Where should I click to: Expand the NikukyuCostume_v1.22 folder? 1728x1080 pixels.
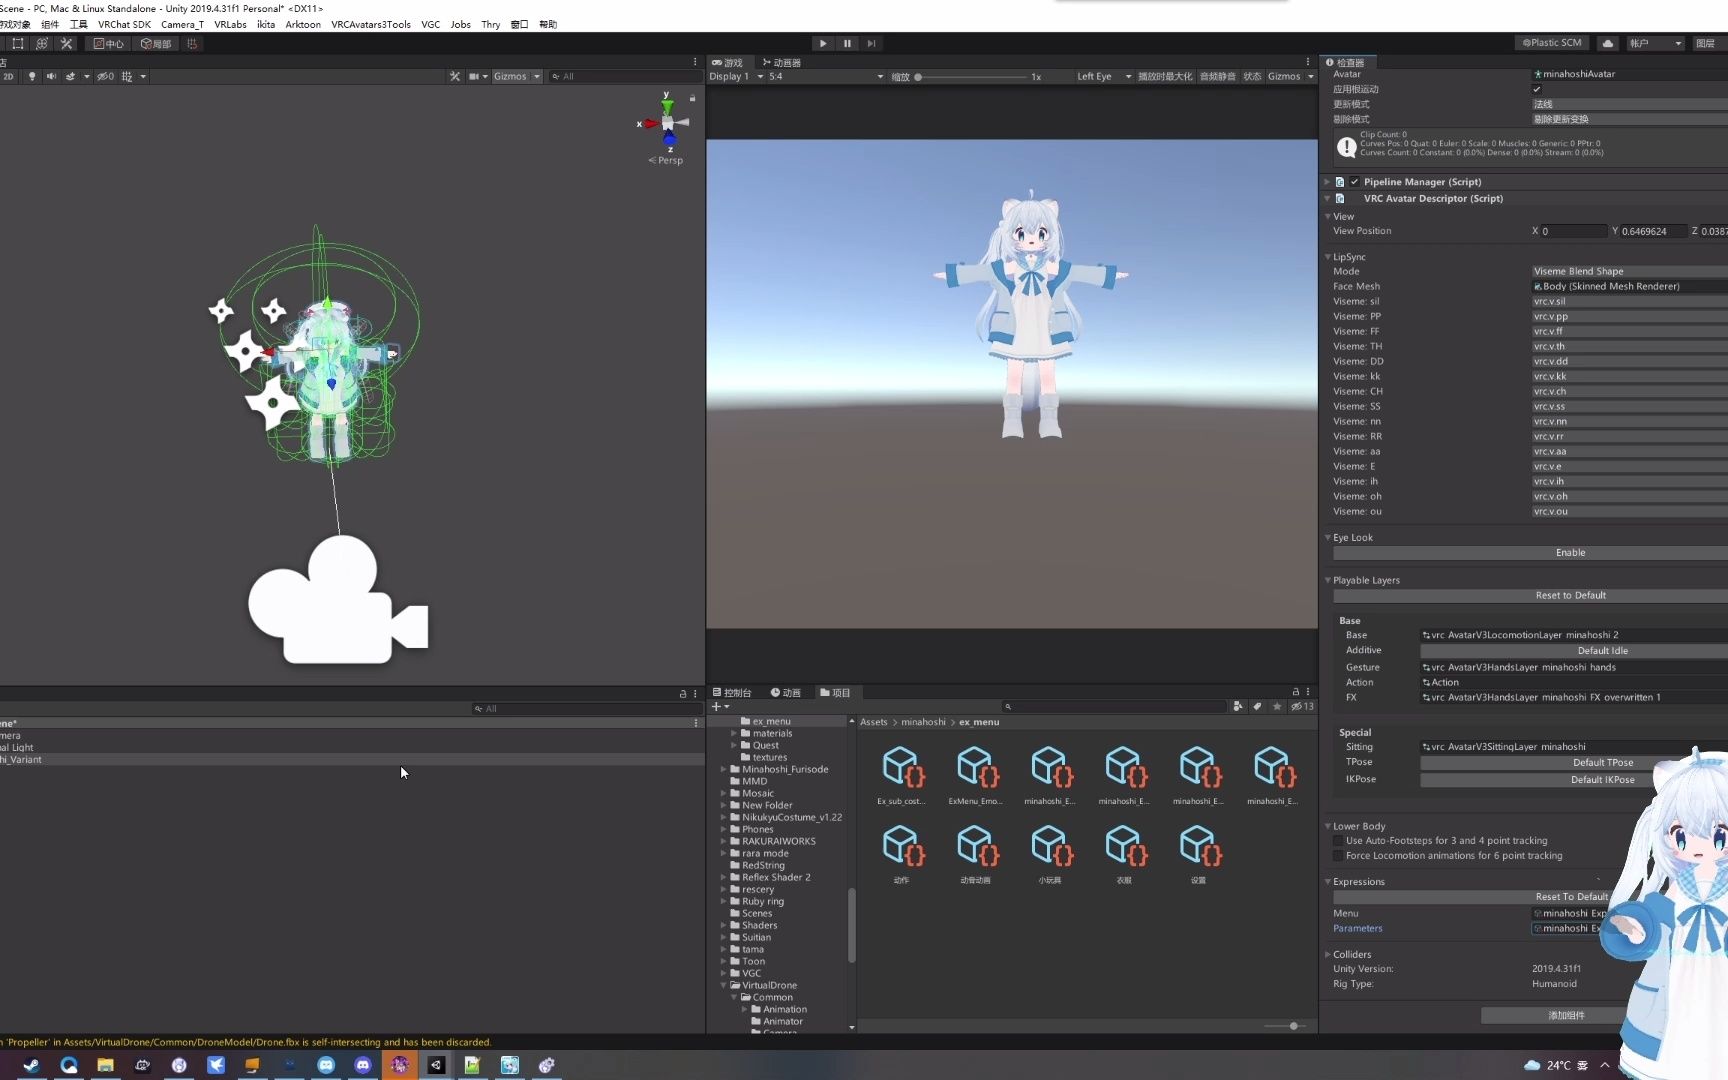723,818
